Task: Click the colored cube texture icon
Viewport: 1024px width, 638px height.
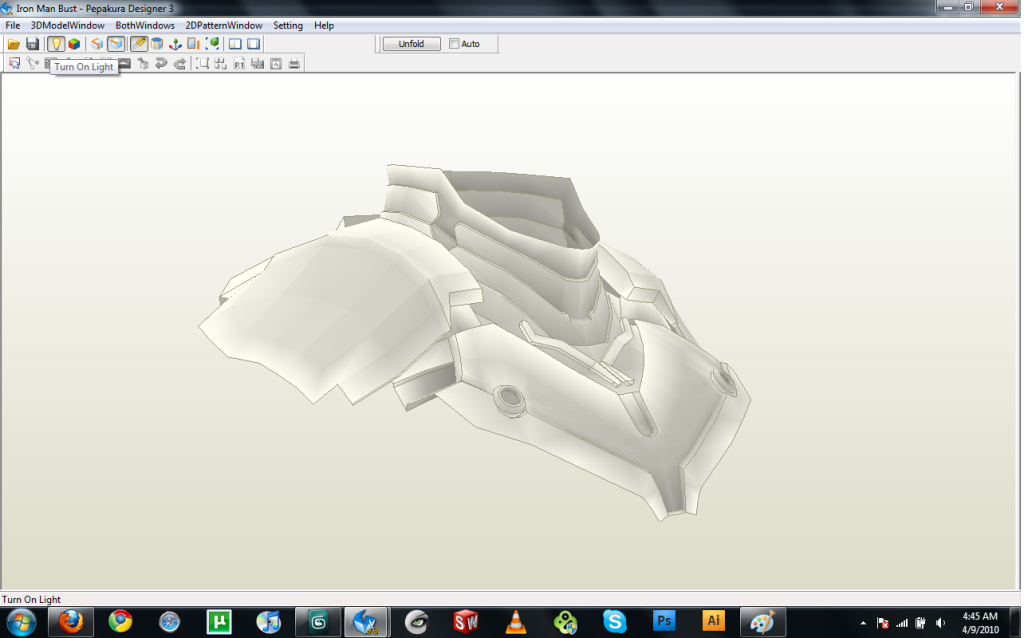Action: [75, 44]
